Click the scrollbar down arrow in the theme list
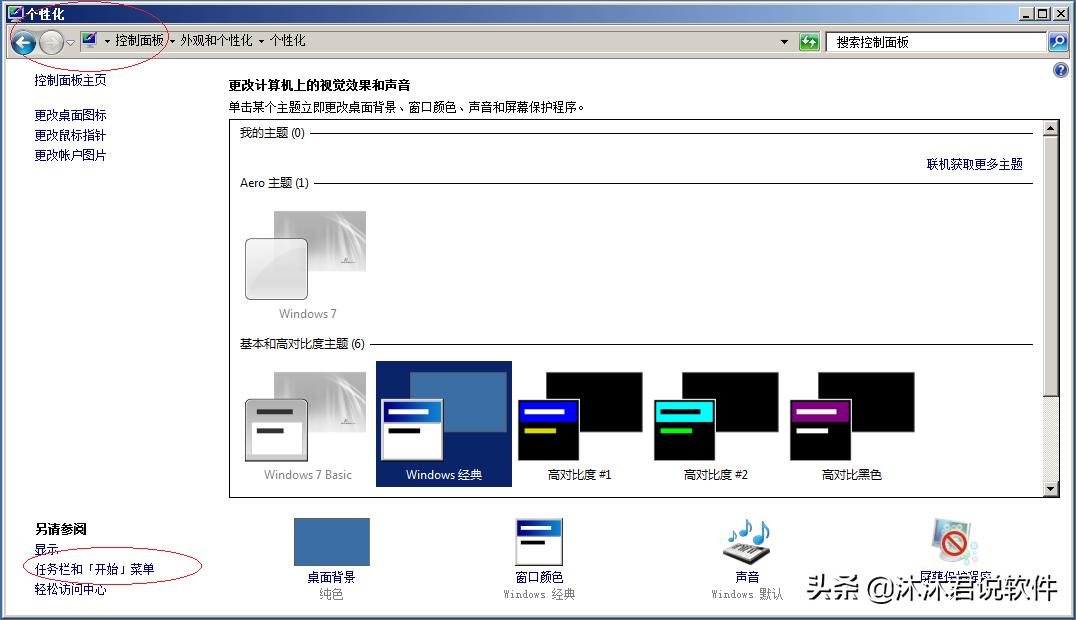The height and width of the screenshot is (620, 1076). pyautogui.click(x=1051, y=488)
